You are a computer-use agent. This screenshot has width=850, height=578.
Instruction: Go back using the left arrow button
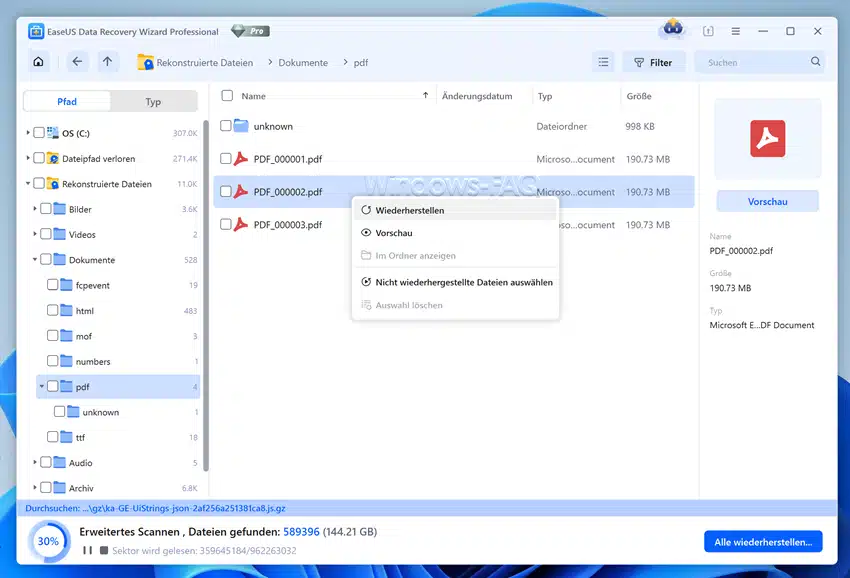pos(78,62)
